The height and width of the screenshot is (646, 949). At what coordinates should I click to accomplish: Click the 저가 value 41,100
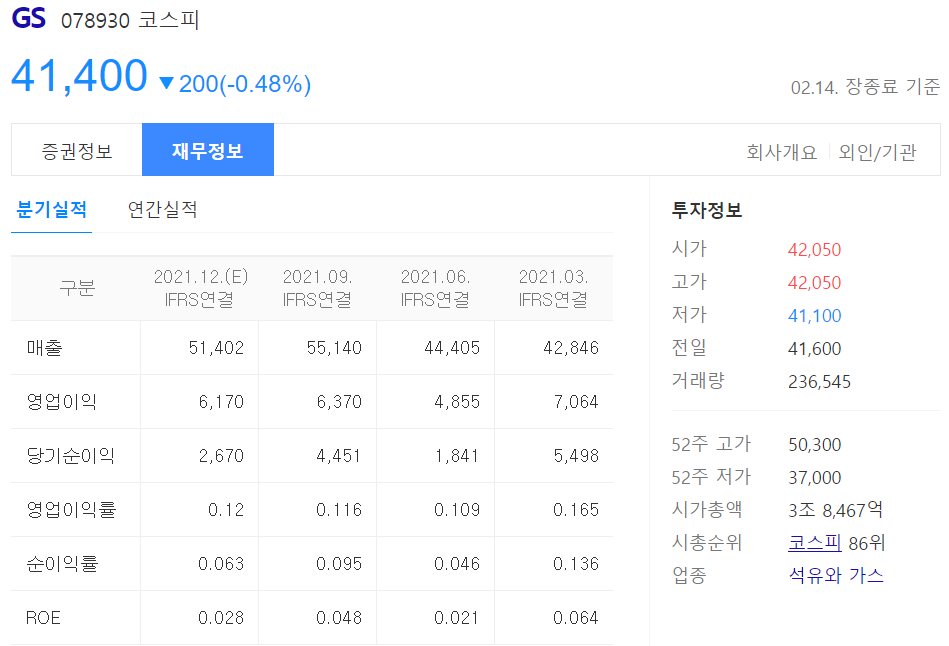pos(814,315)
